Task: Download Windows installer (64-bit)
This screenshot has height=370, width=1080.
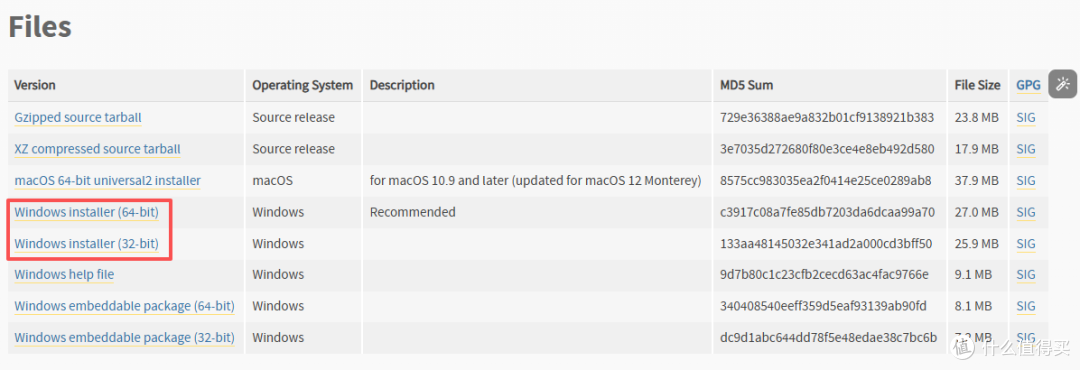Action: (x=86, y=212)
